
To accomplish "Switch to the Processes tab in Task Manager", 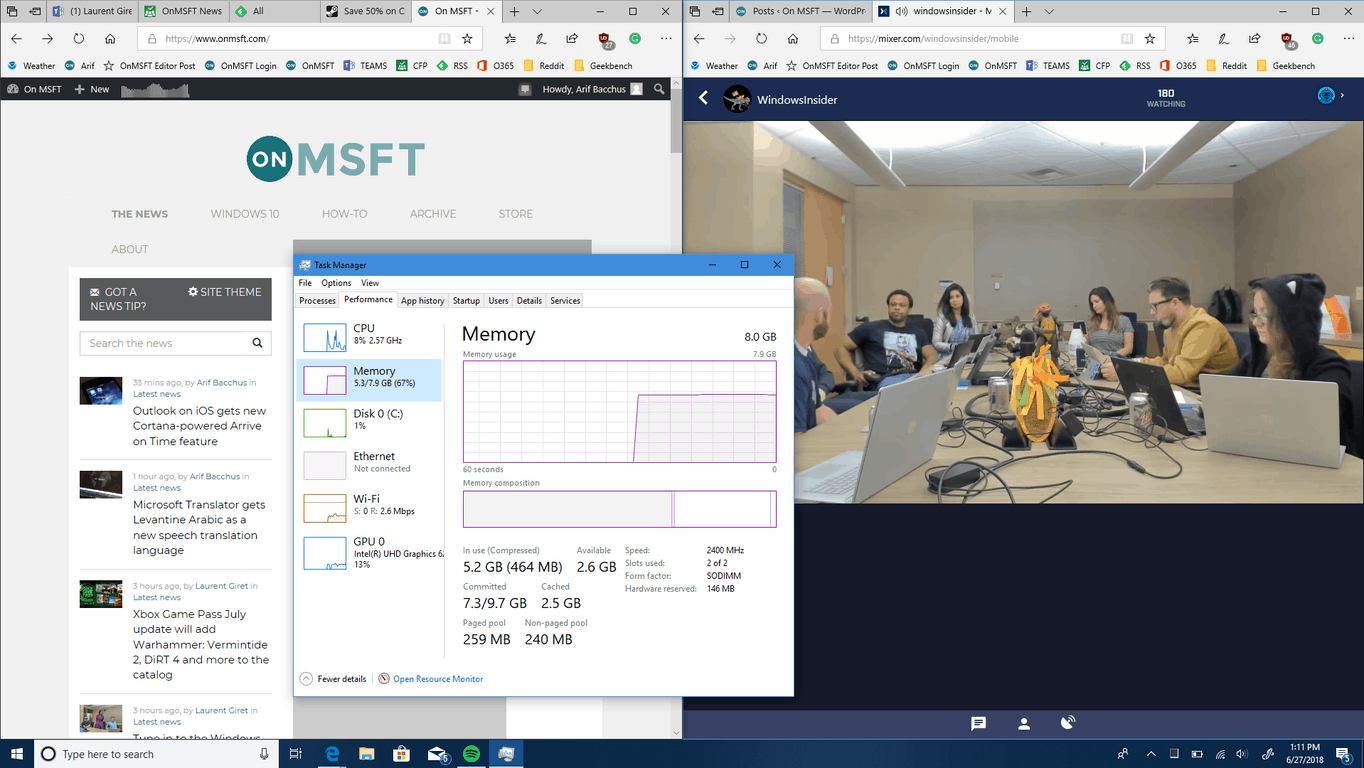I will click(317, 301).
